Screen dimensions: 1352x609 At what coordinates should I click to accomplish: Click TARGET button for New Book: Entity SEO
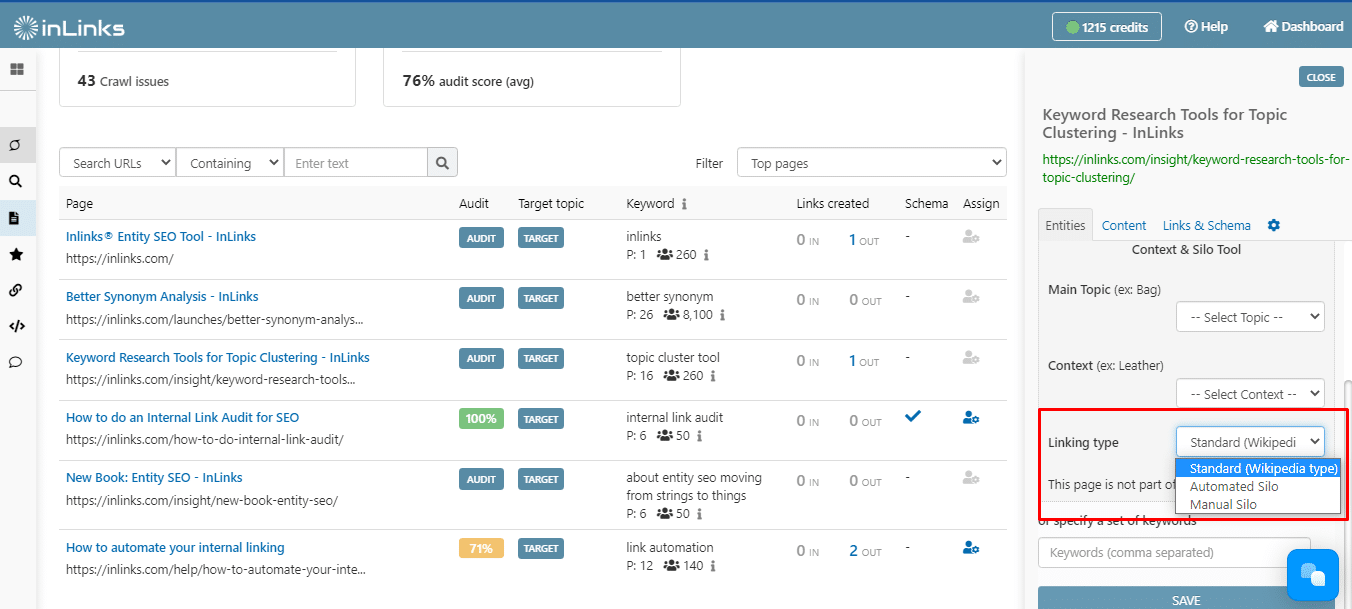click(541, 479)
